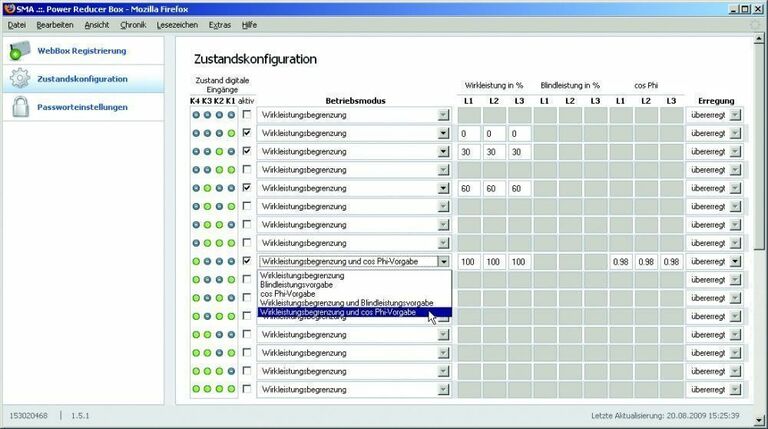Open the Extras menu
This screenshot has width=768, height=429.
coord(219,24)
